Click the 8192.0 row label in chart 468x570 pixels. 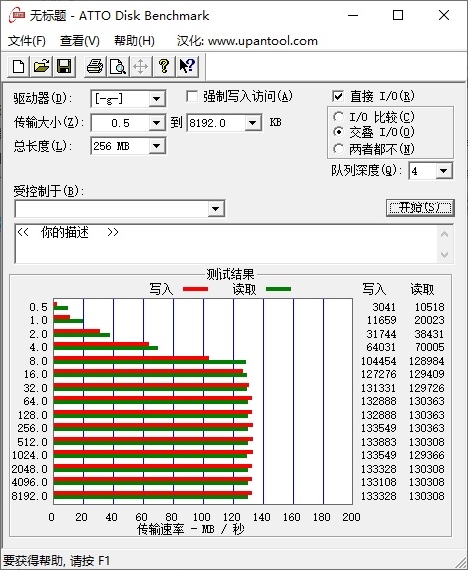pyautogui.click(x=29, y=496)
